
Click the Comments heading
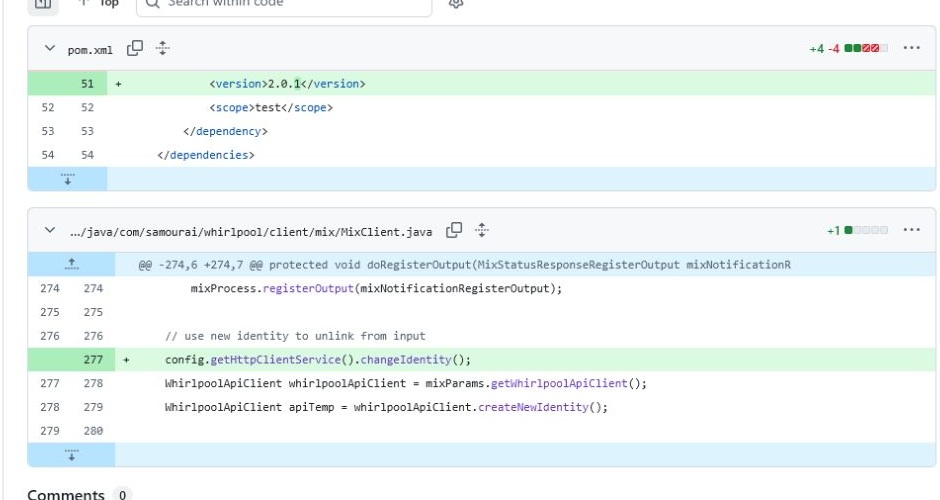66,495
